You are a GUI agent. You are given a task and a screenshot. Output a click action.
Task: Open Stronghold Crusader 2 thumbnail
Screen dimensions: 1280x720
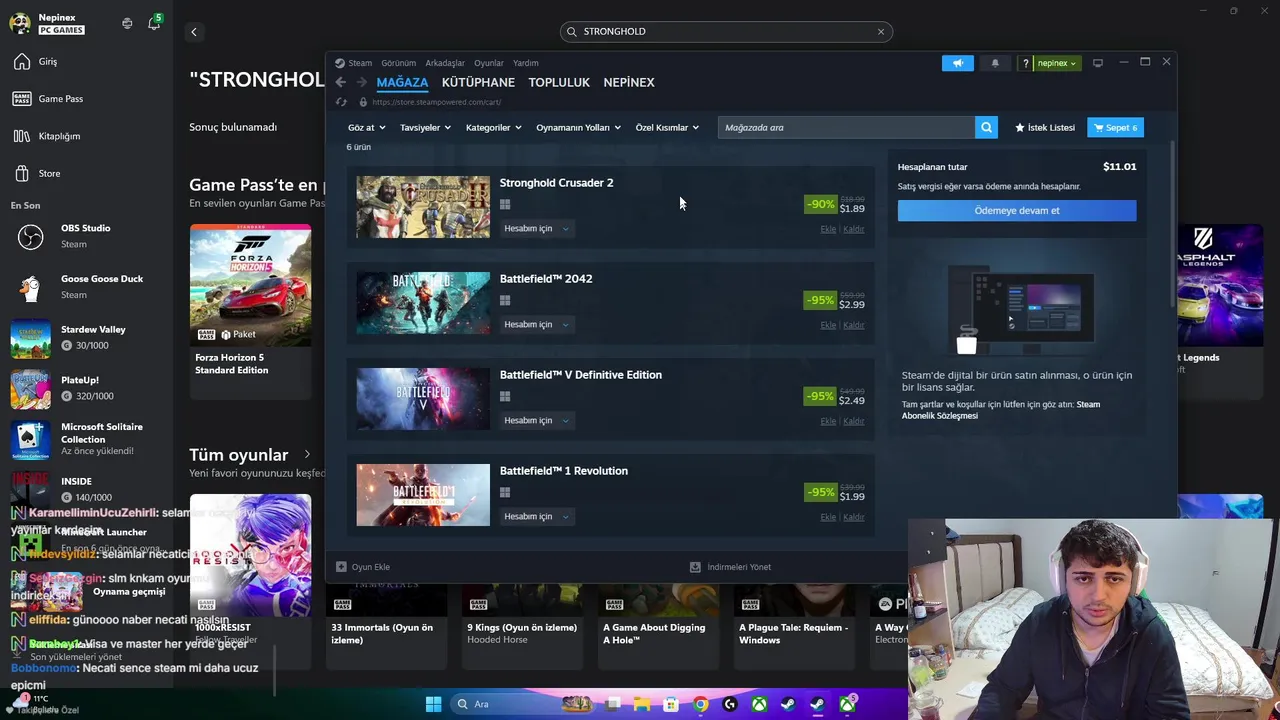[x=423, y=207]
